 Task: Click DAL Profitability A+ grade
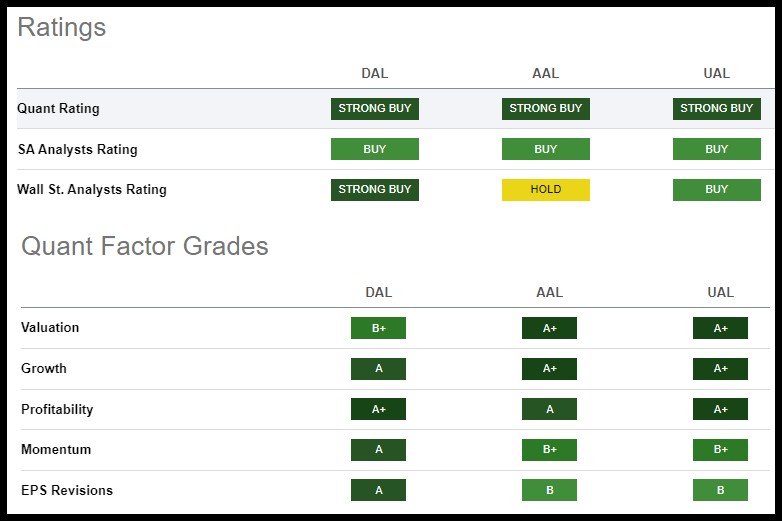pyautogui.click(x=378, y=409)
